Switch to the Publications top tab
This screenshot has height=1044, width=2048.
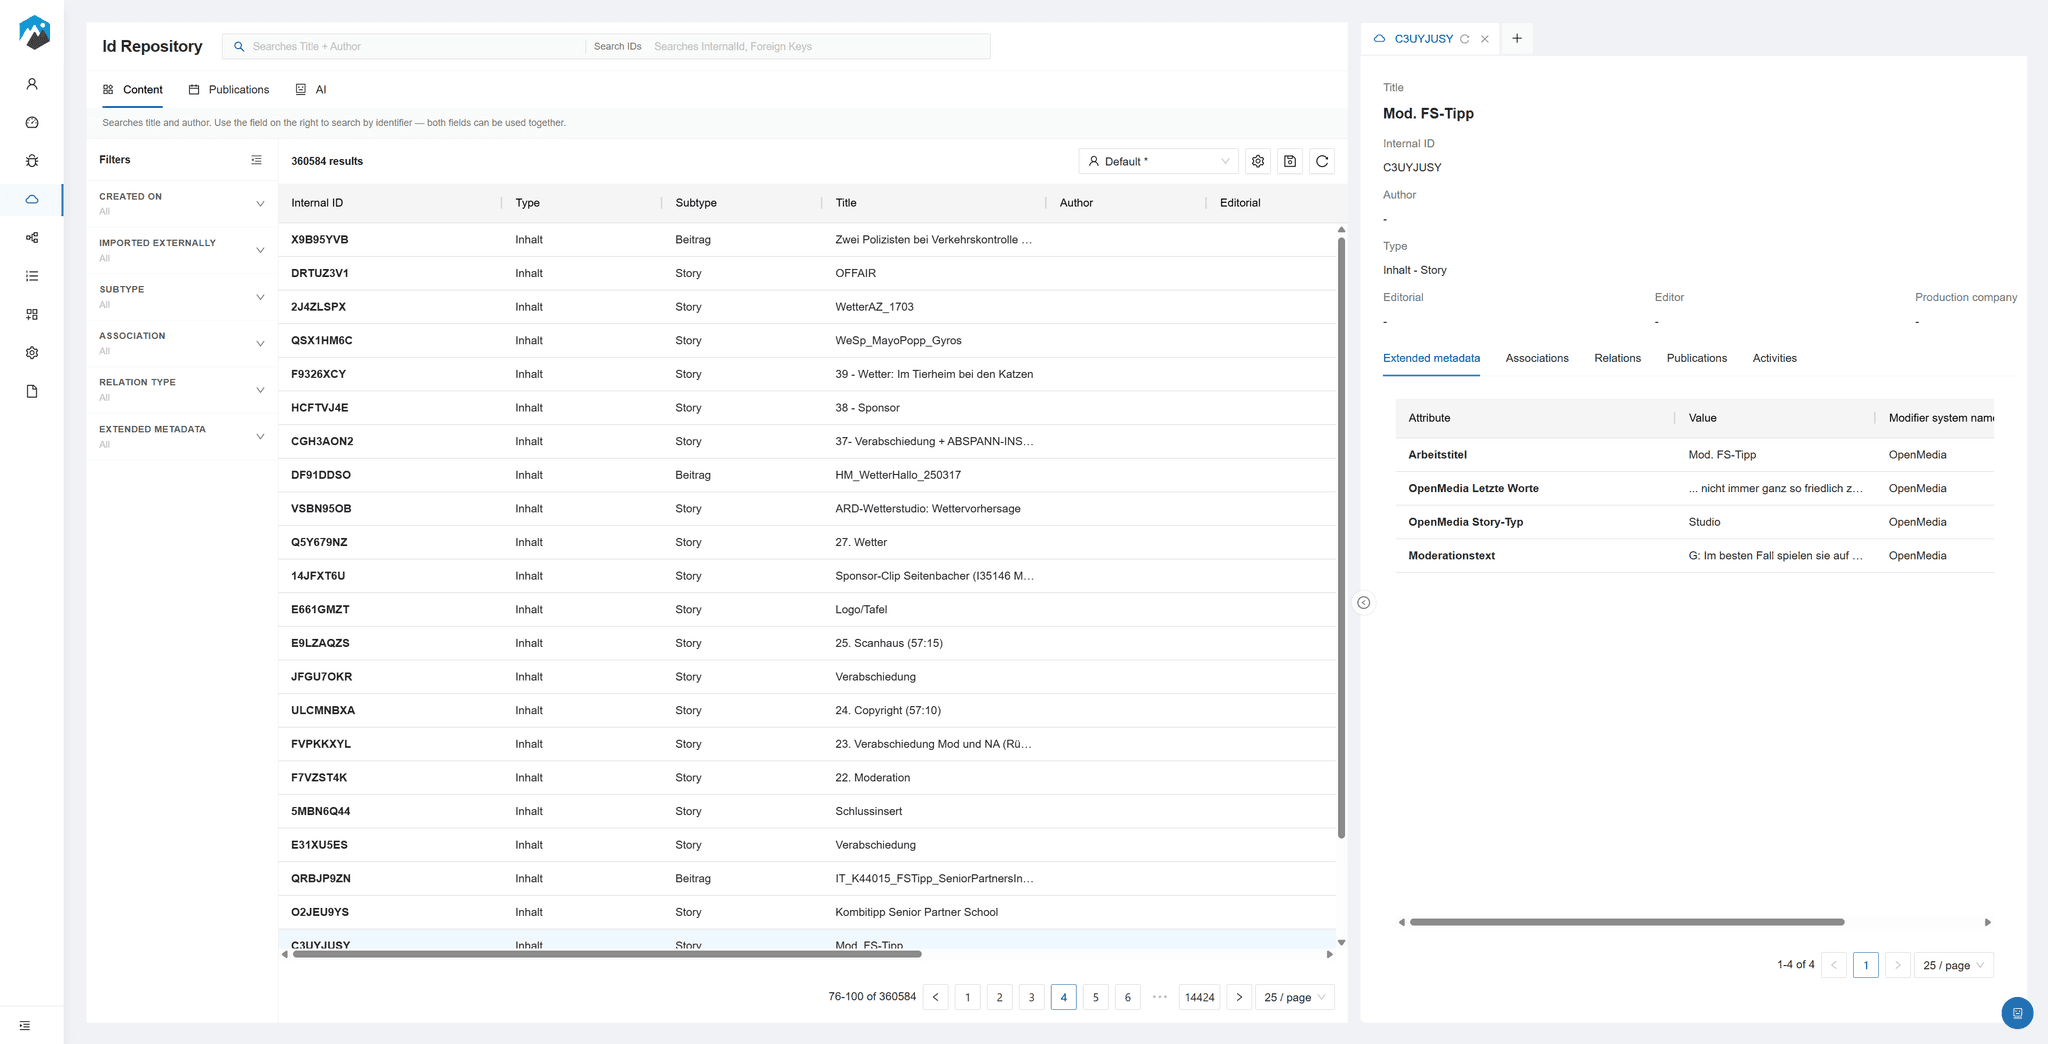(x=229, y=90)
